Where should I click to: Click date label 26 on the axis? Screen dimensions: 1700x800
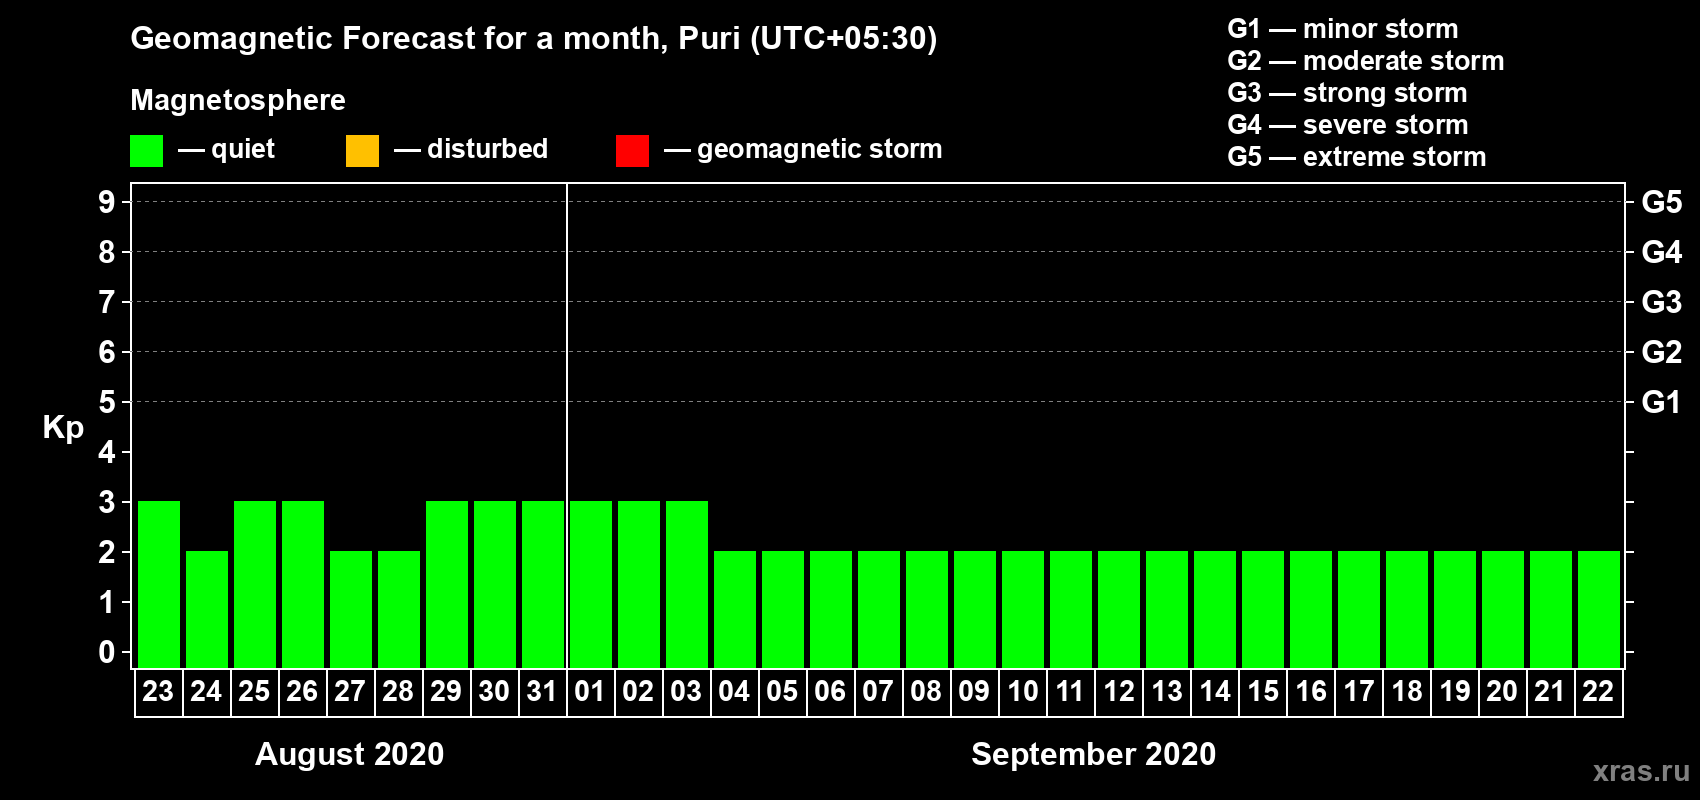tap(302, 692)
